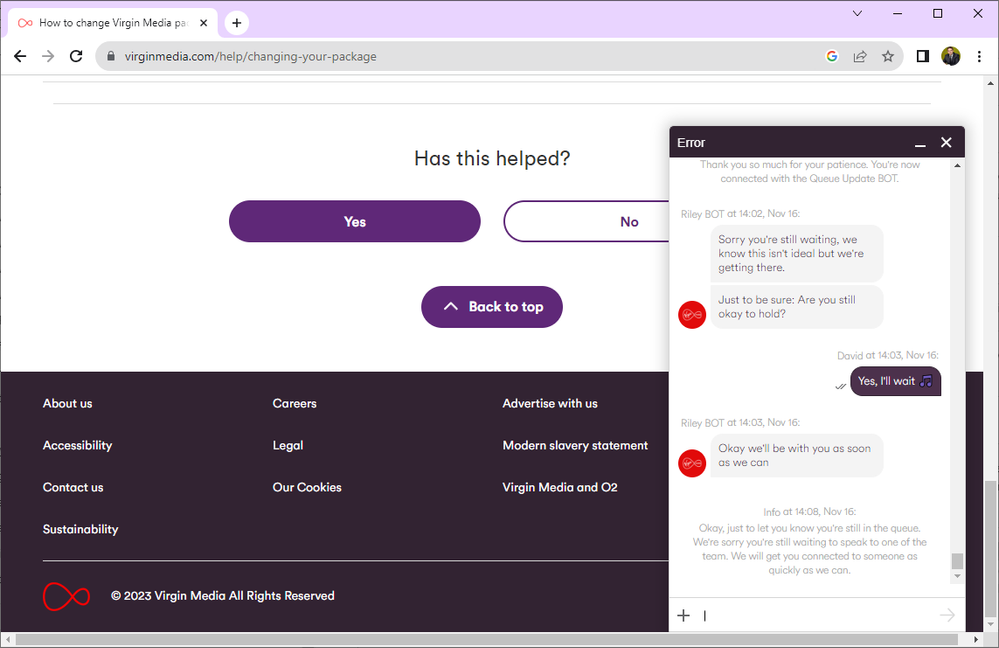999x648 pixels.
Task: Click page scrollbar up arrow
Action: [990, 83]
